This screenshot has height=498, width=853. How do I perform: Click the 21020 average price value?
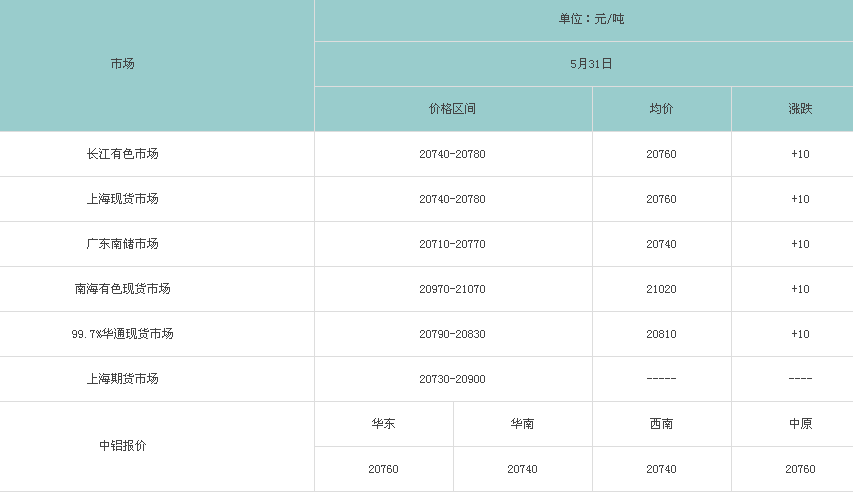661,289
